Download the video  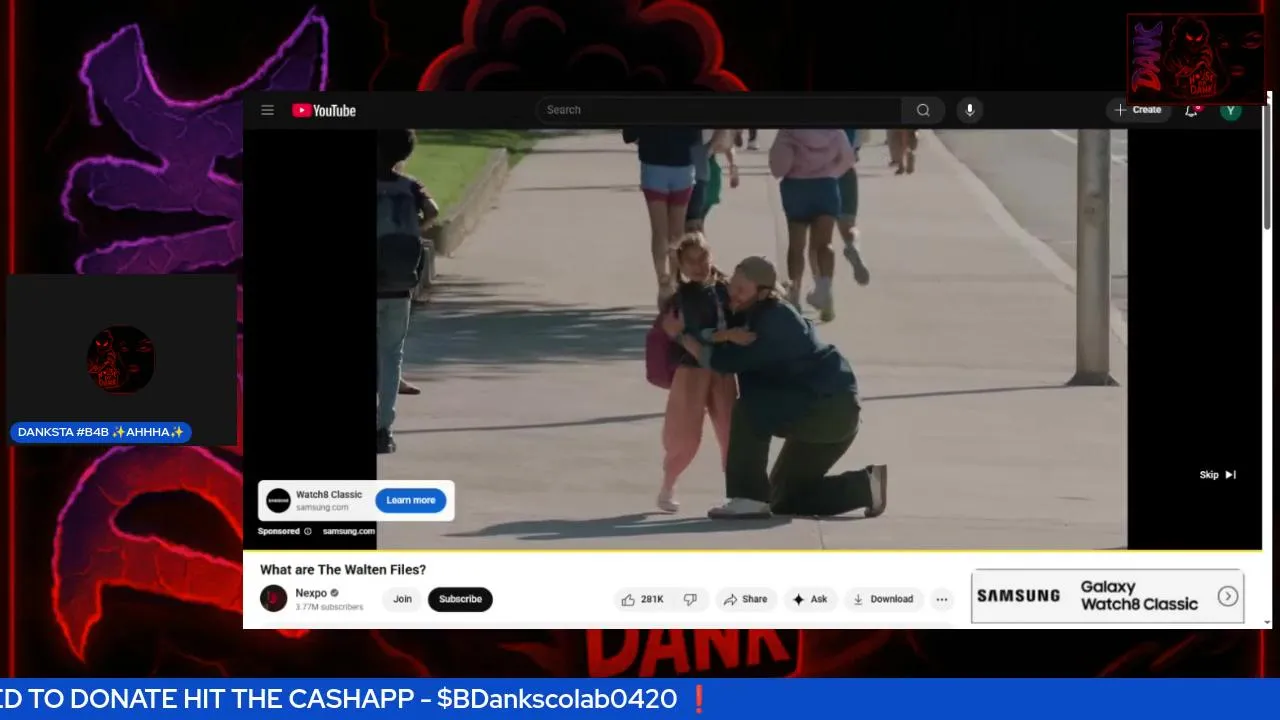coord(883,599)
